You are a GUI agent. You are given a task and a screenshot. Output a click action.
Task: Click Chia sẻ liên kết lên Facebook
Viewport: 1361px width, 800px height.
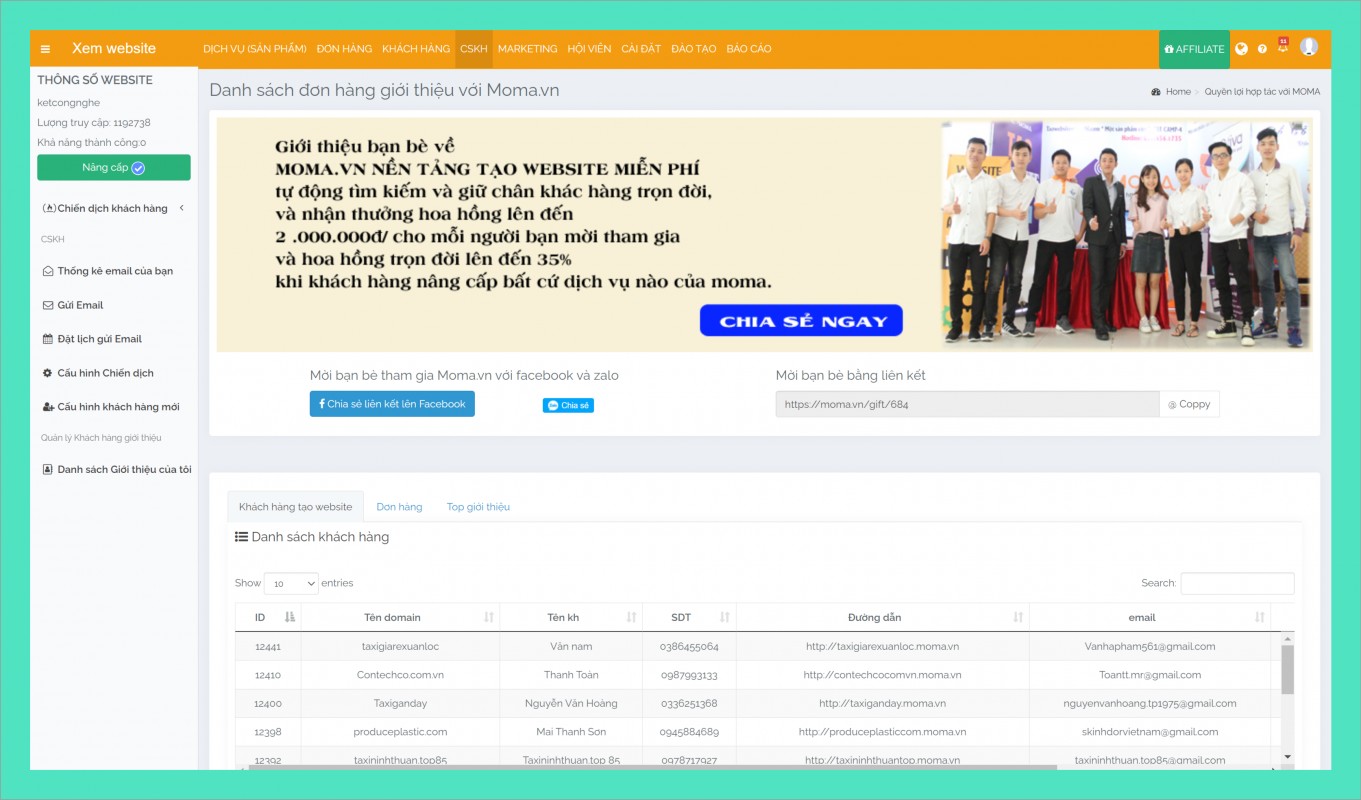[392, 404]
